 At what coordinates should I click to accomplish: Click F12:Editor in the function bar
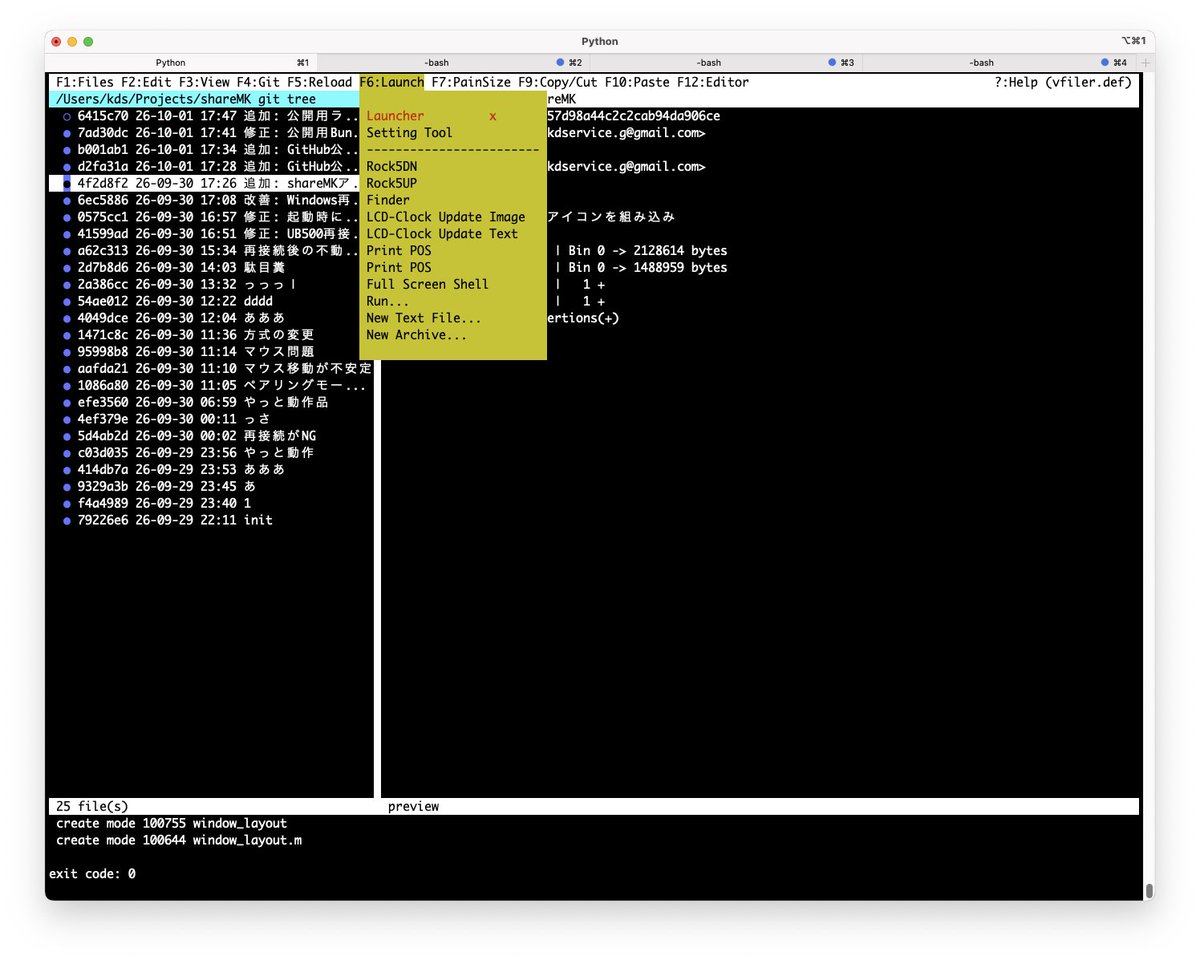pos(713,82)
